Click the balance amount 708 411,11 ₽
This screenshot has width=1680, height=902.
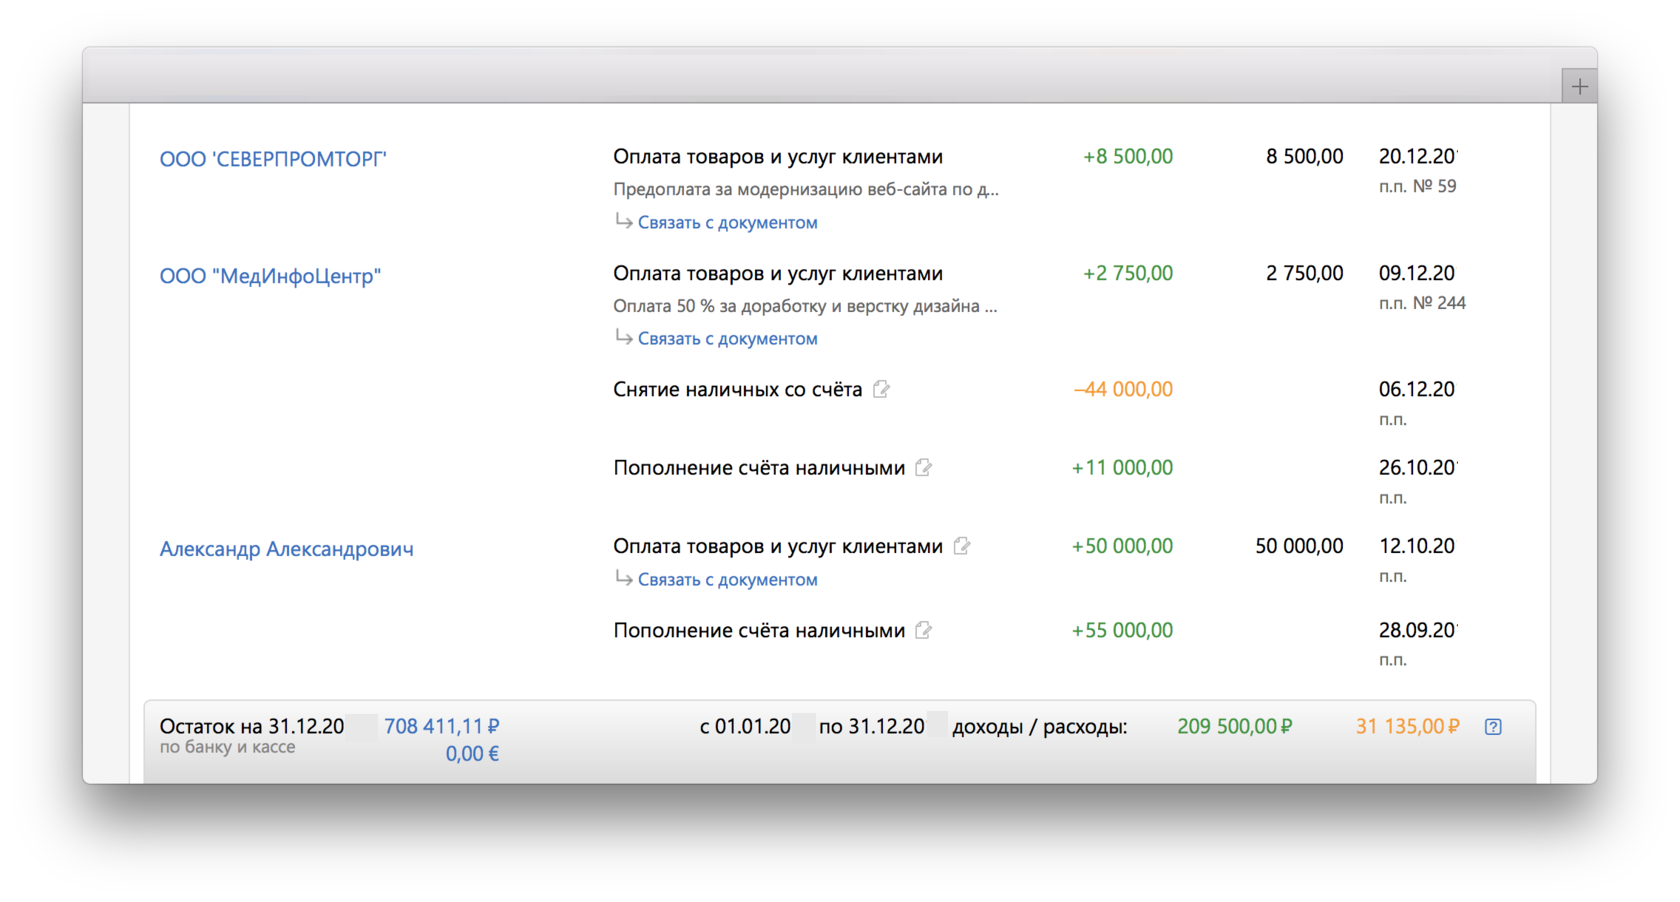(441, 726)
